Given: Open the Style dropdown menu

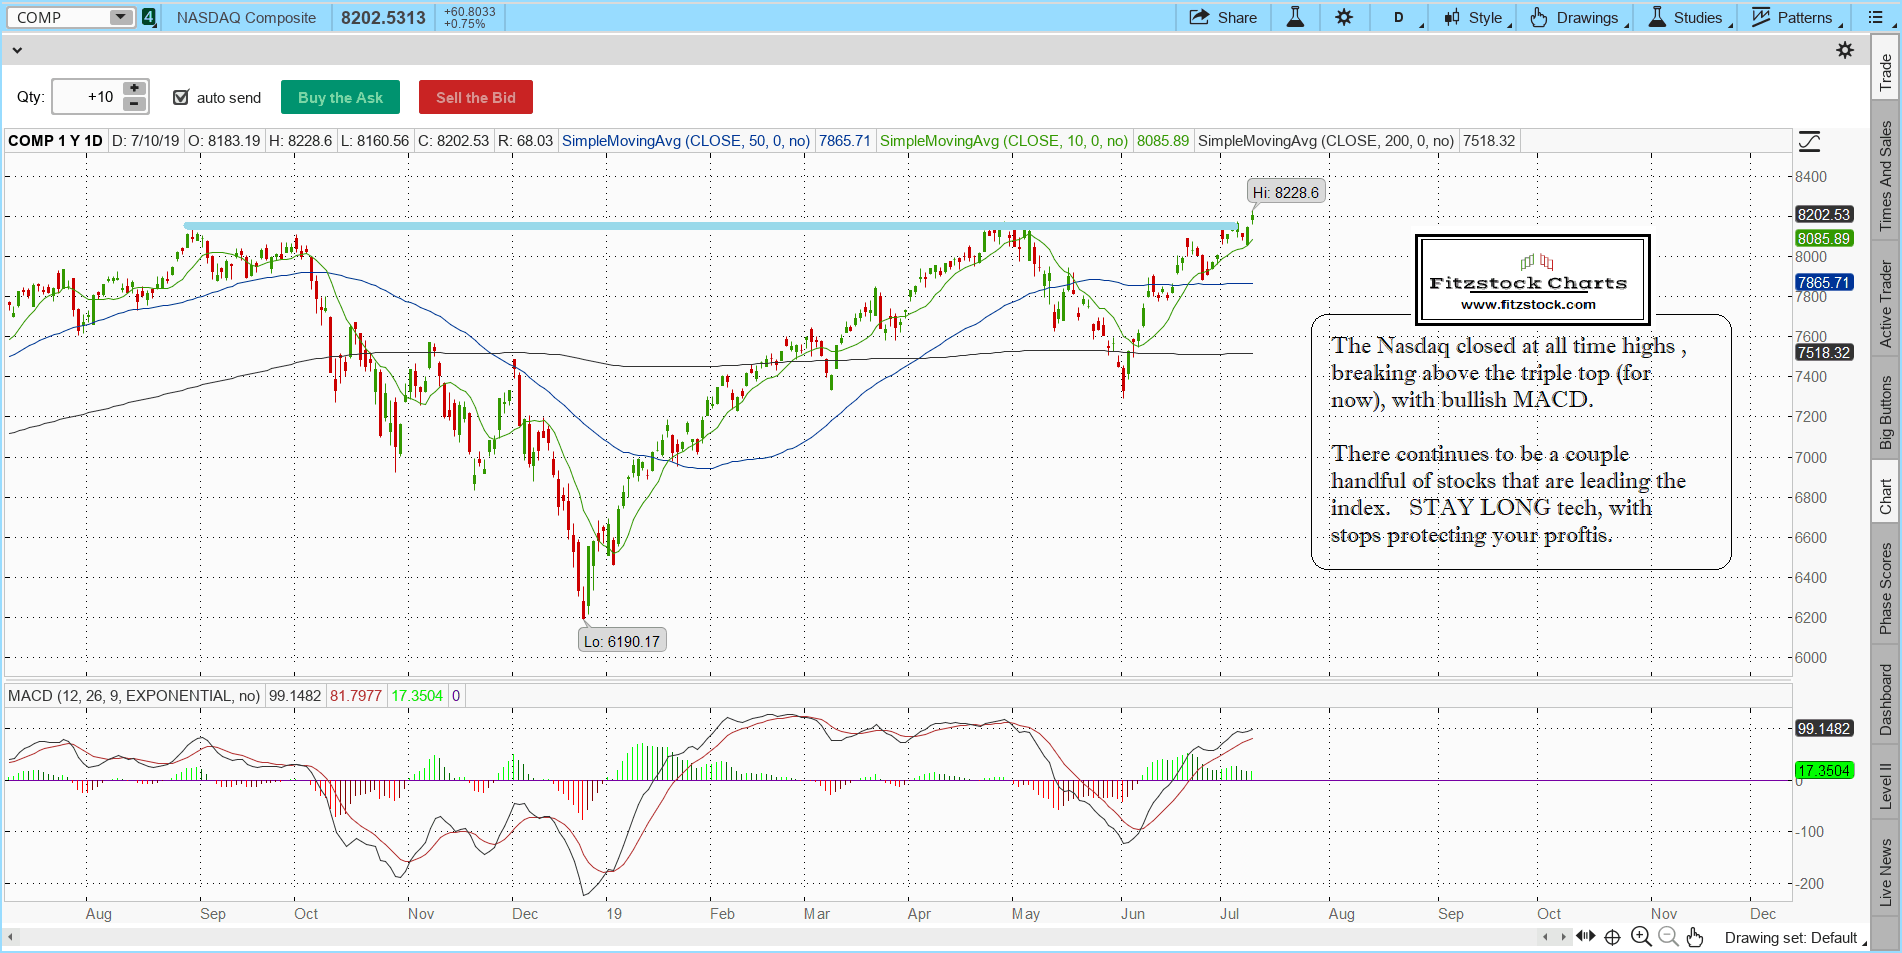Looking at the screenshot, I should pyautogui.click(x=1477, y=17).
